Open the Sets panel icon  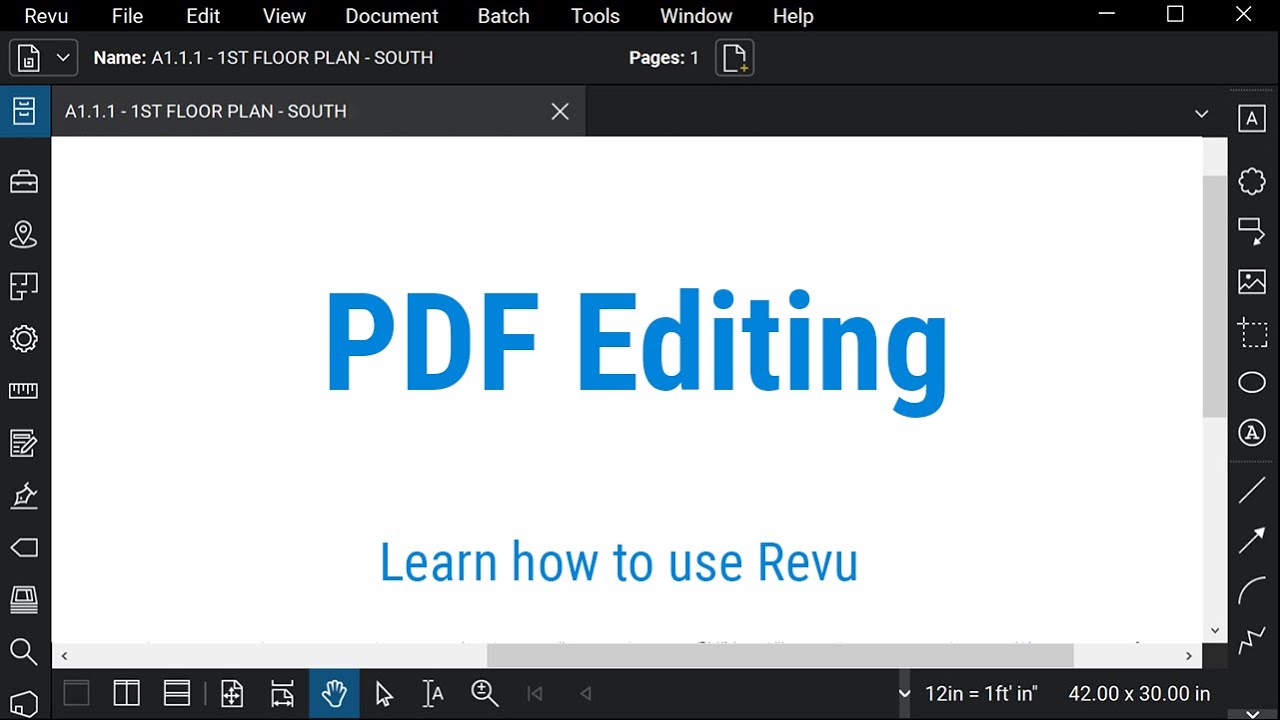24,599
